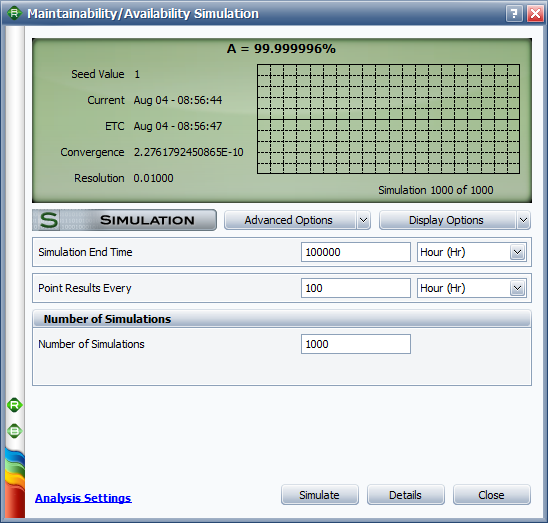
Task: Click the Advanced Options button
Action: [x=290, y=220]
